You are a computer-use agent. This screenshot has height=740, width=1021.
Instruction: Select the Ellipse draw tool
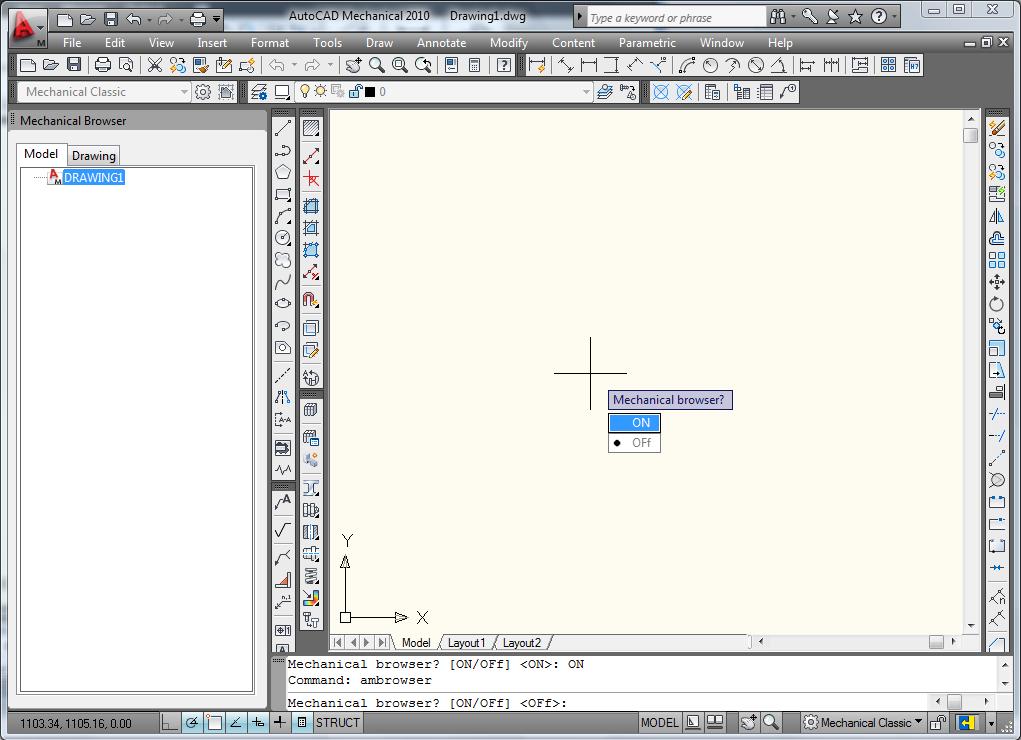coord(283,304)
